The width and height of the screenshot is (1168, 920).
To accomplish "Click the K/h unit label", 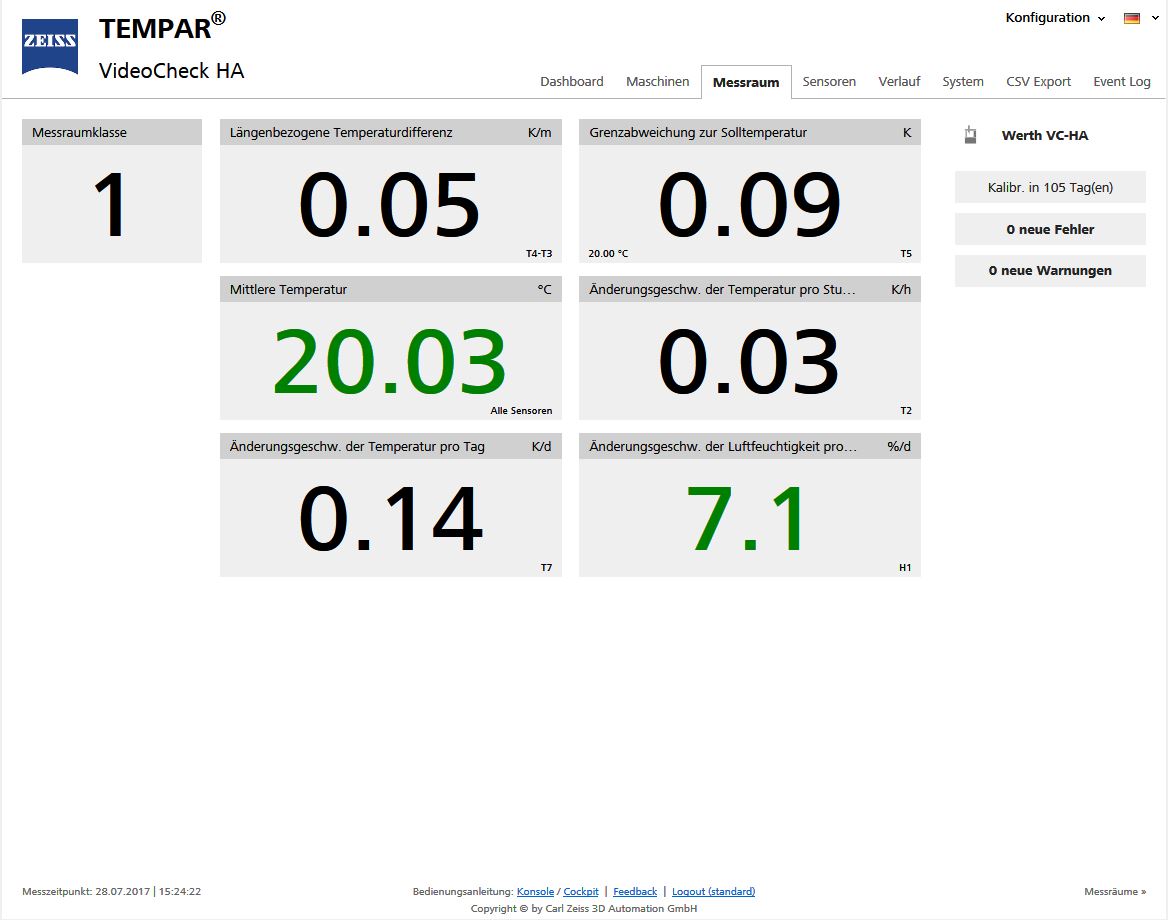I will [901, 289].
